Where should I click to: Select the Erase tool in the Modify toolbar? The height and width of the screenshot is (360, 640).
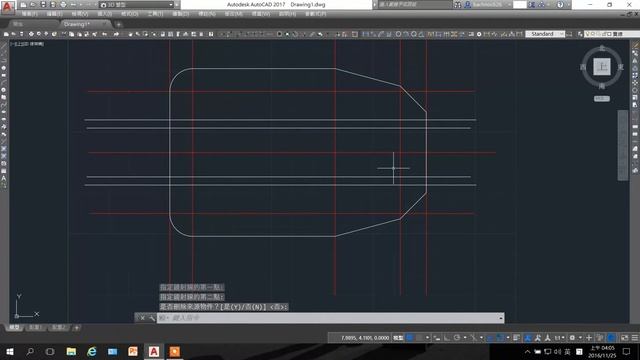(635, 46)
